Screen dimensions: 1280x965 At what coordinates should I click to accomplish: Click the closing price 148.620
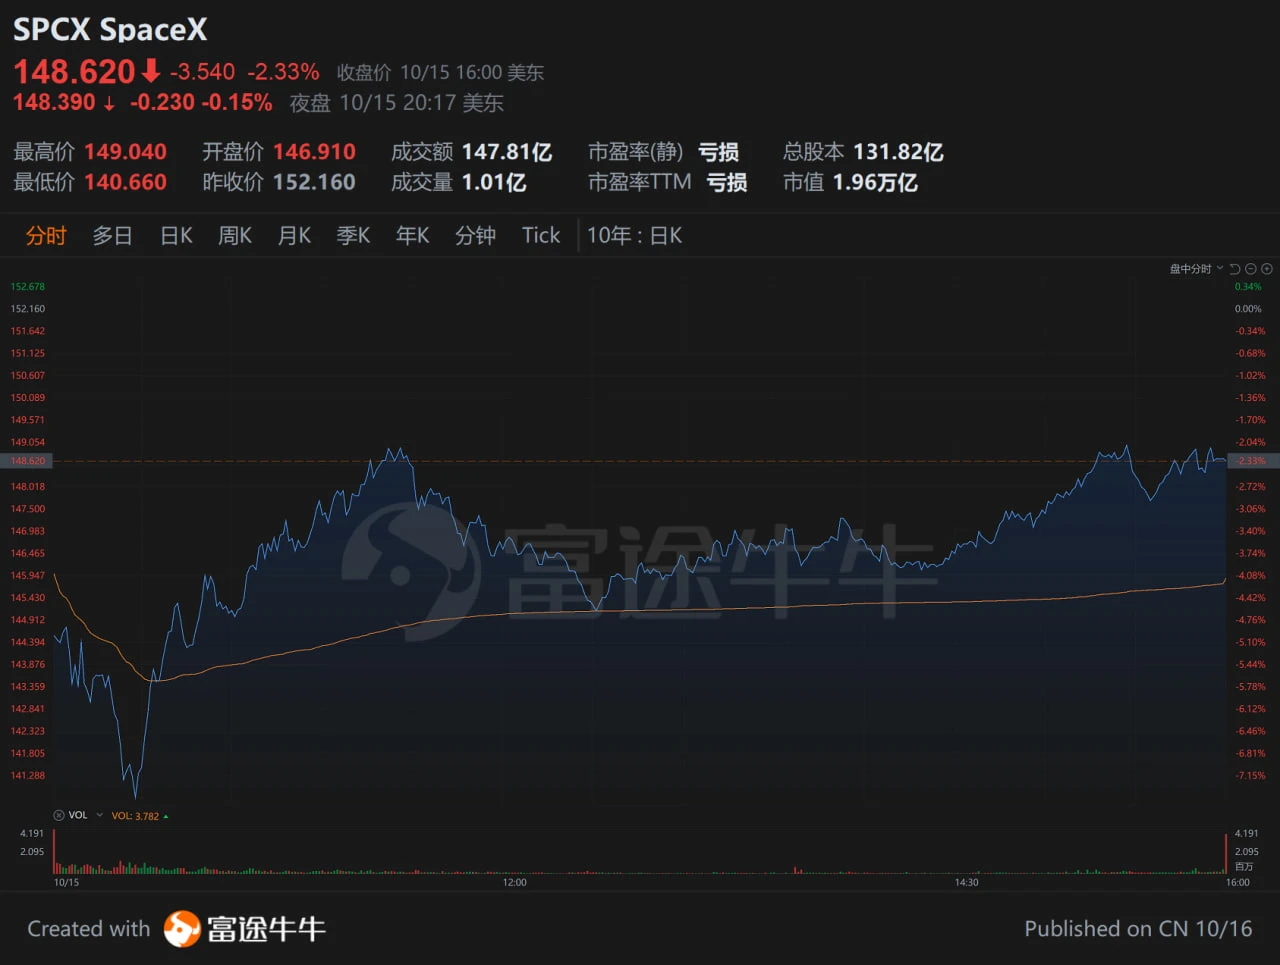tap(74, 72)
